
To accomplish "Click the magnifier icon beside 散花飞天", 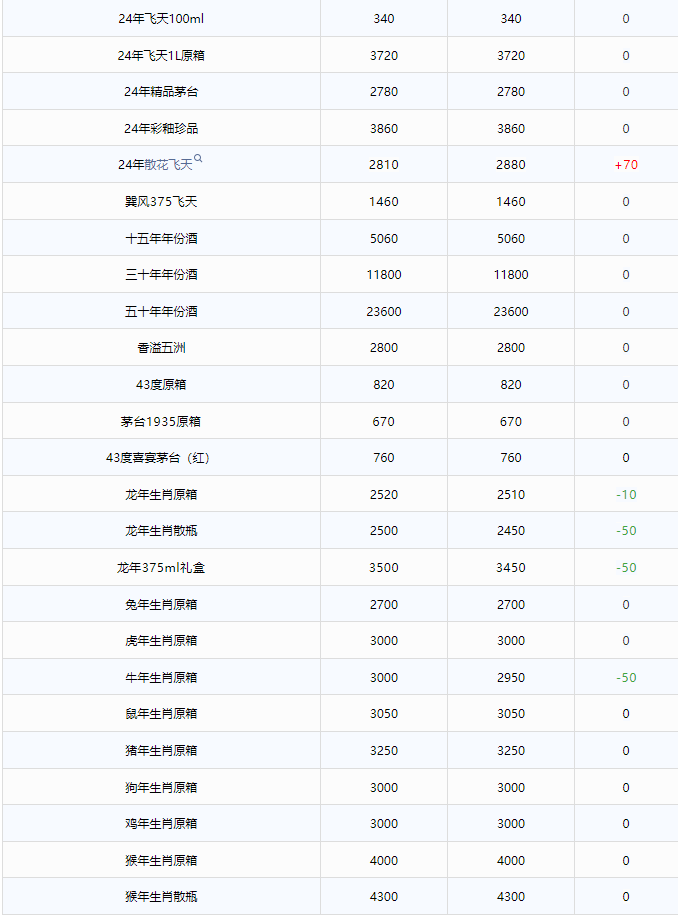I will click(x=198, y=158).
